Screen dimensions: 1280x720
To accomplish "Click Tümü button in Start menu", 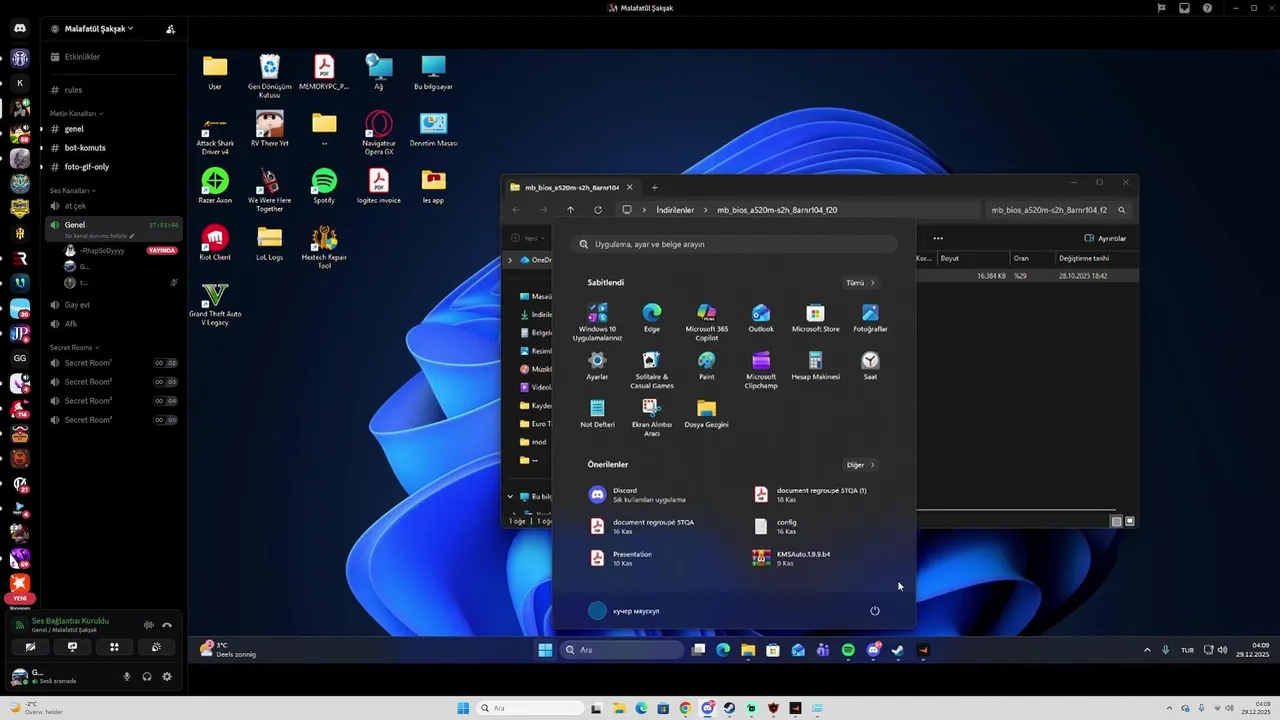I will tap(860, 283).
